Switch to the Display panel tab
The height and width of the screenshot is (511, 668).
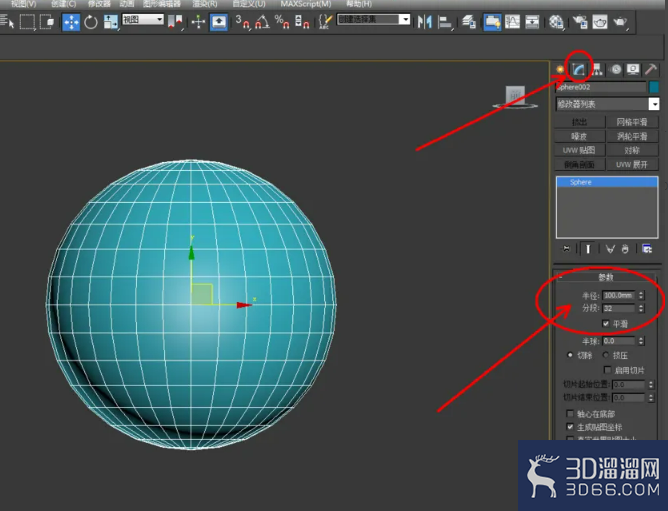pyautogui.click(x=633, y=69)
